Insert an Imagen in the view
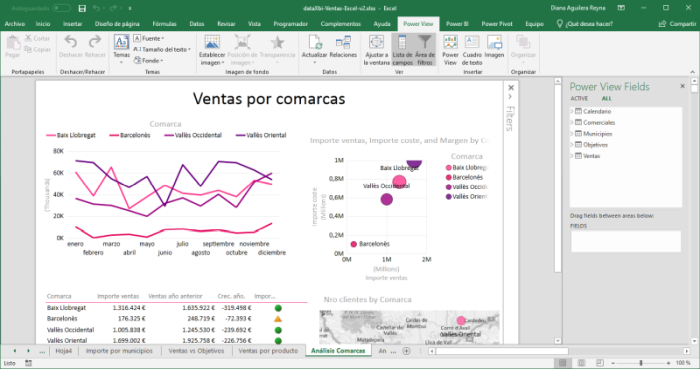Viewport: 700px width, 369px height. point(494,47)
